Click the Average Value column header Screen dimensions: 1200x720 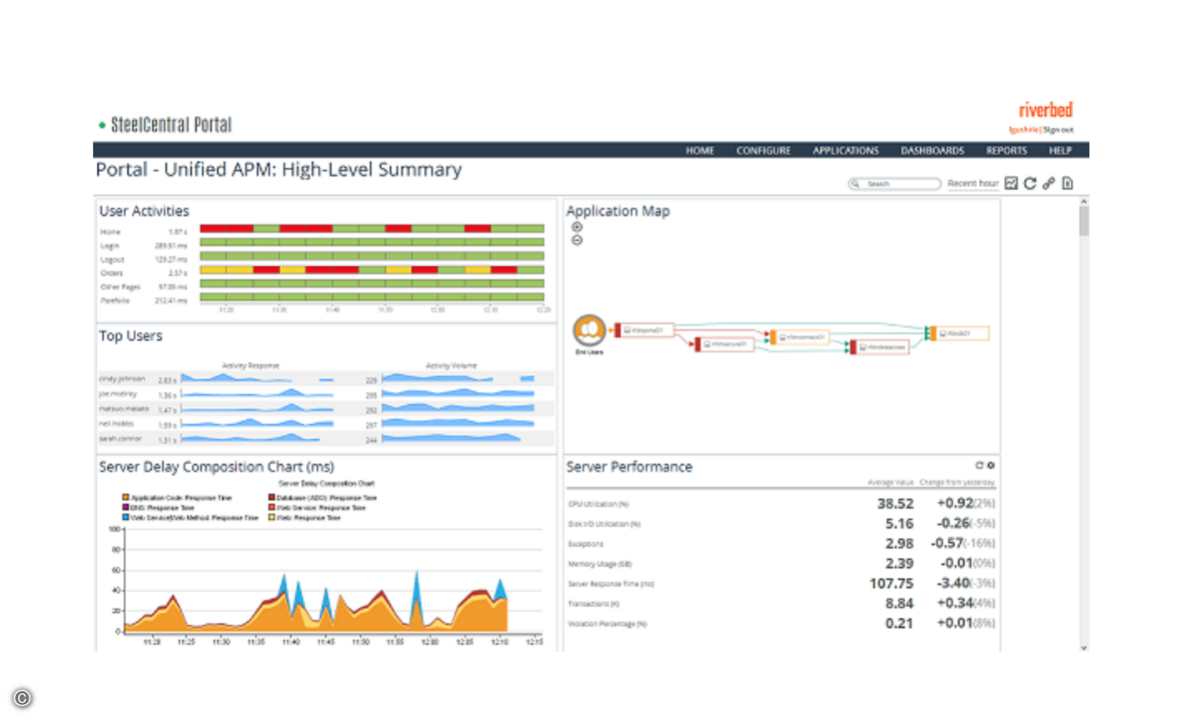(891, 483)
